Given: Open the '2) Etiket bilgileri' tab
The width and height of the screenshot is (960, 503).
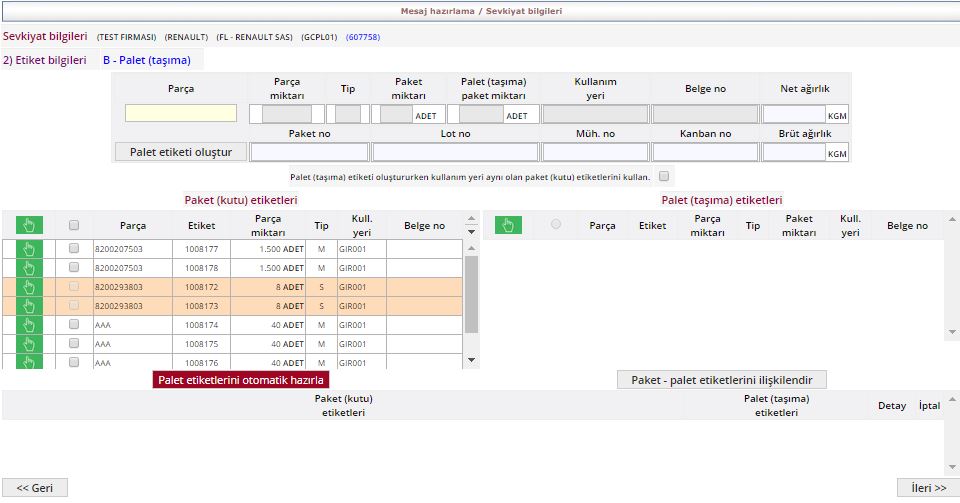Looking at the screenshot, I should click(x=44, y=60).
